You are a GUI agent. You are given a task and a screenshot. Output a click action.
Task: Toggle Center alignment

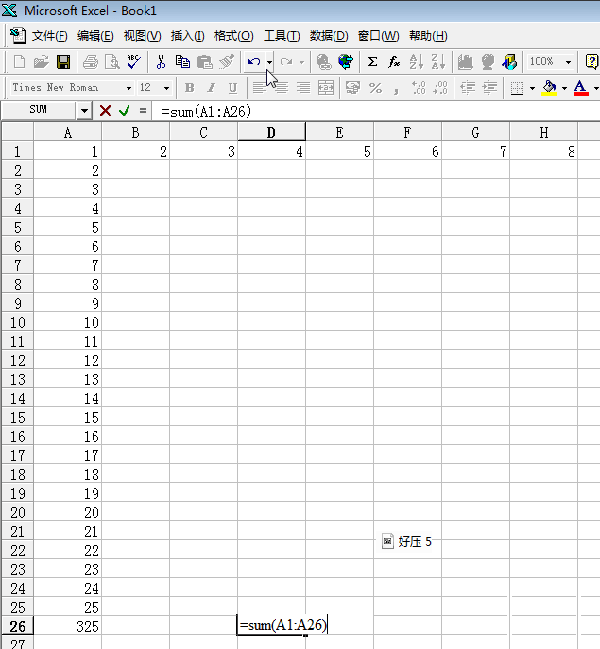tap(281, 88)
